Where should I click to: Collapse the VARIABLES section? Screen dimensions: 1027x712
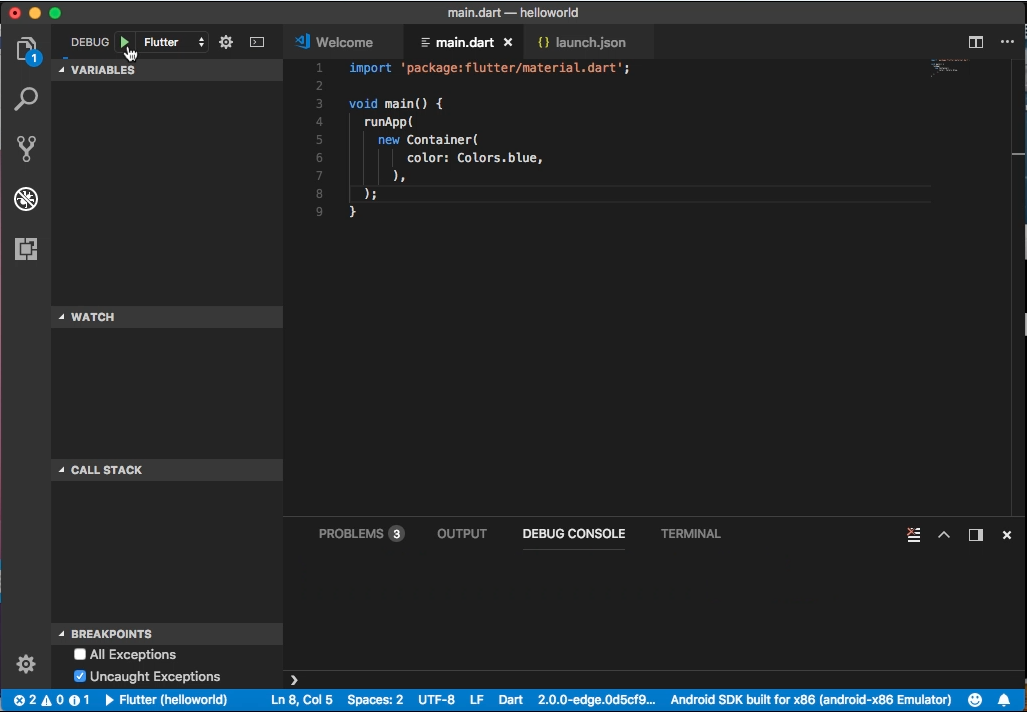tap(167, 70)
